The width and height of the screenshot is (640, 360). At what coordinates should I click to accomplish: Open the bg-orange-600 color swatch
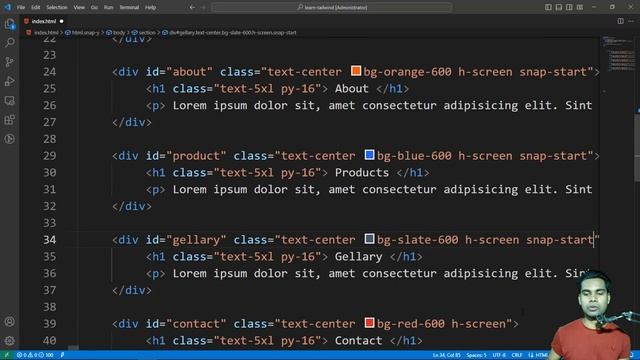(x=356, y=71)
